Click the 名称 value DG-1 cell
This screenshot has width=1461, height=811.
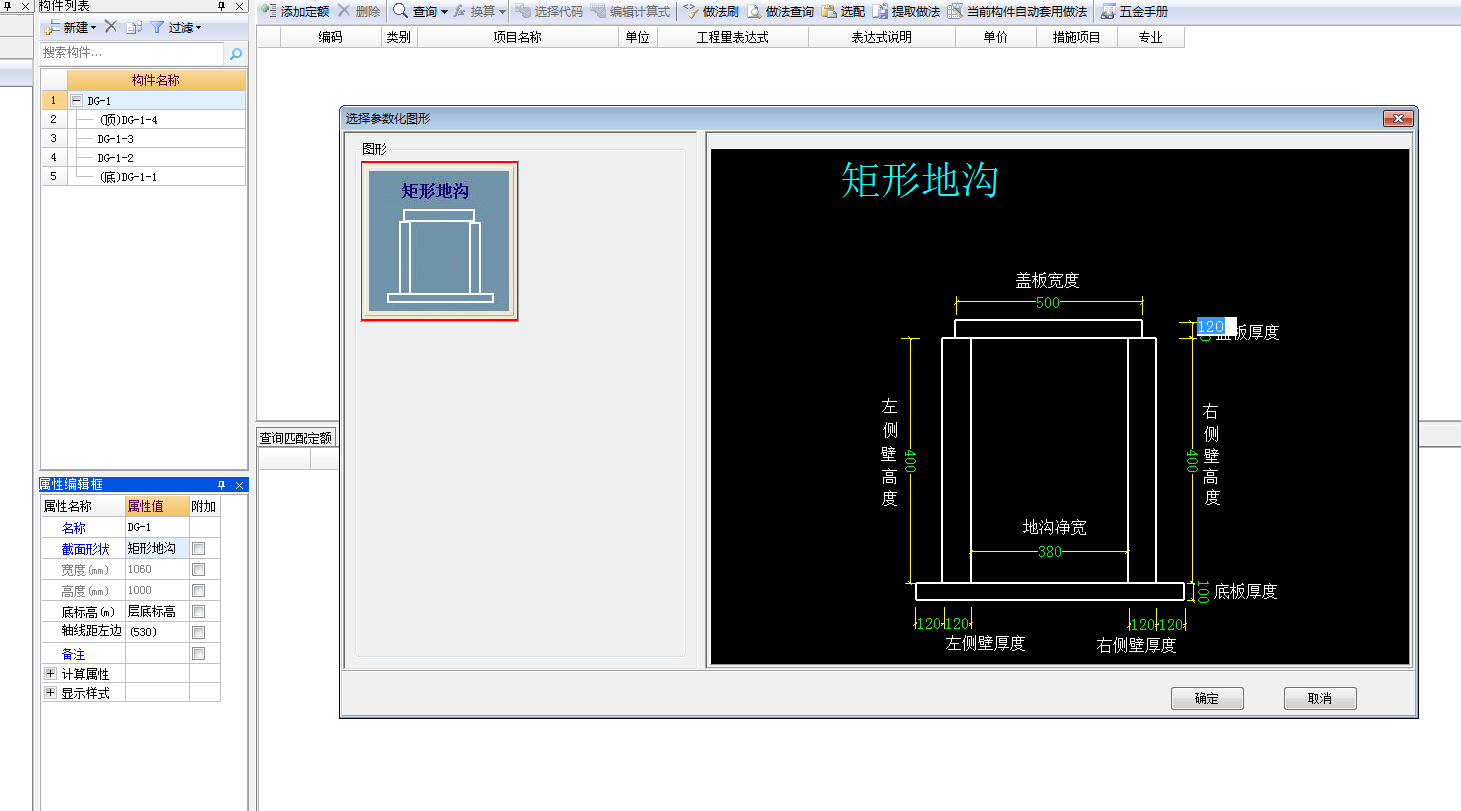click(x=157, y=528)
